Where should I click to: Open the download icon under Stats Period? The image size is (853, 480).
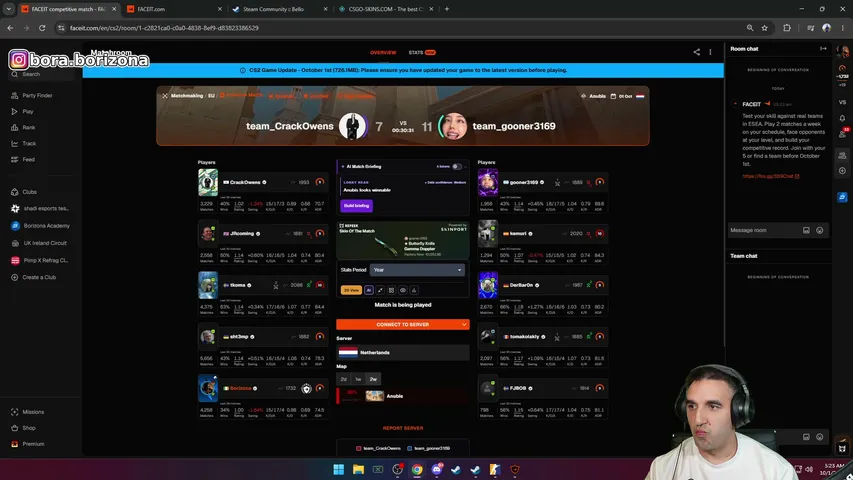click(x=414, y=290)
